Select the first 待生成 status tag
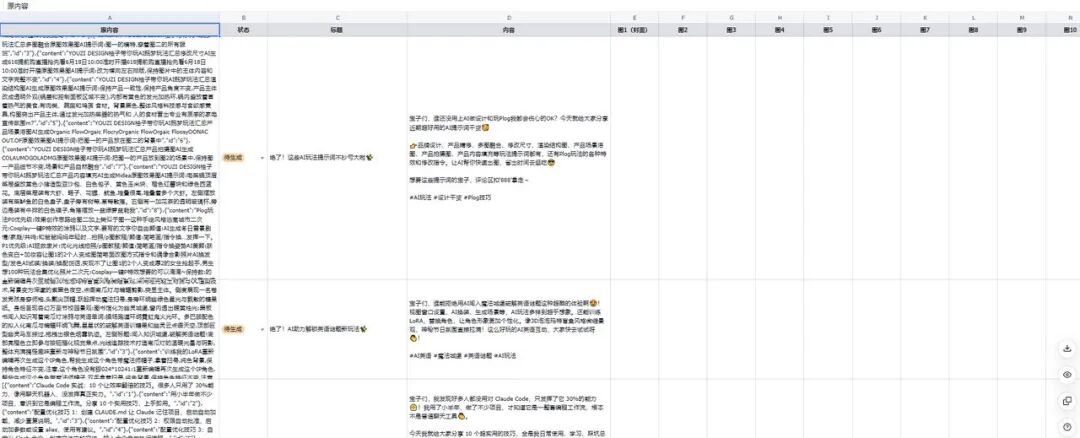 pos(231,158)
